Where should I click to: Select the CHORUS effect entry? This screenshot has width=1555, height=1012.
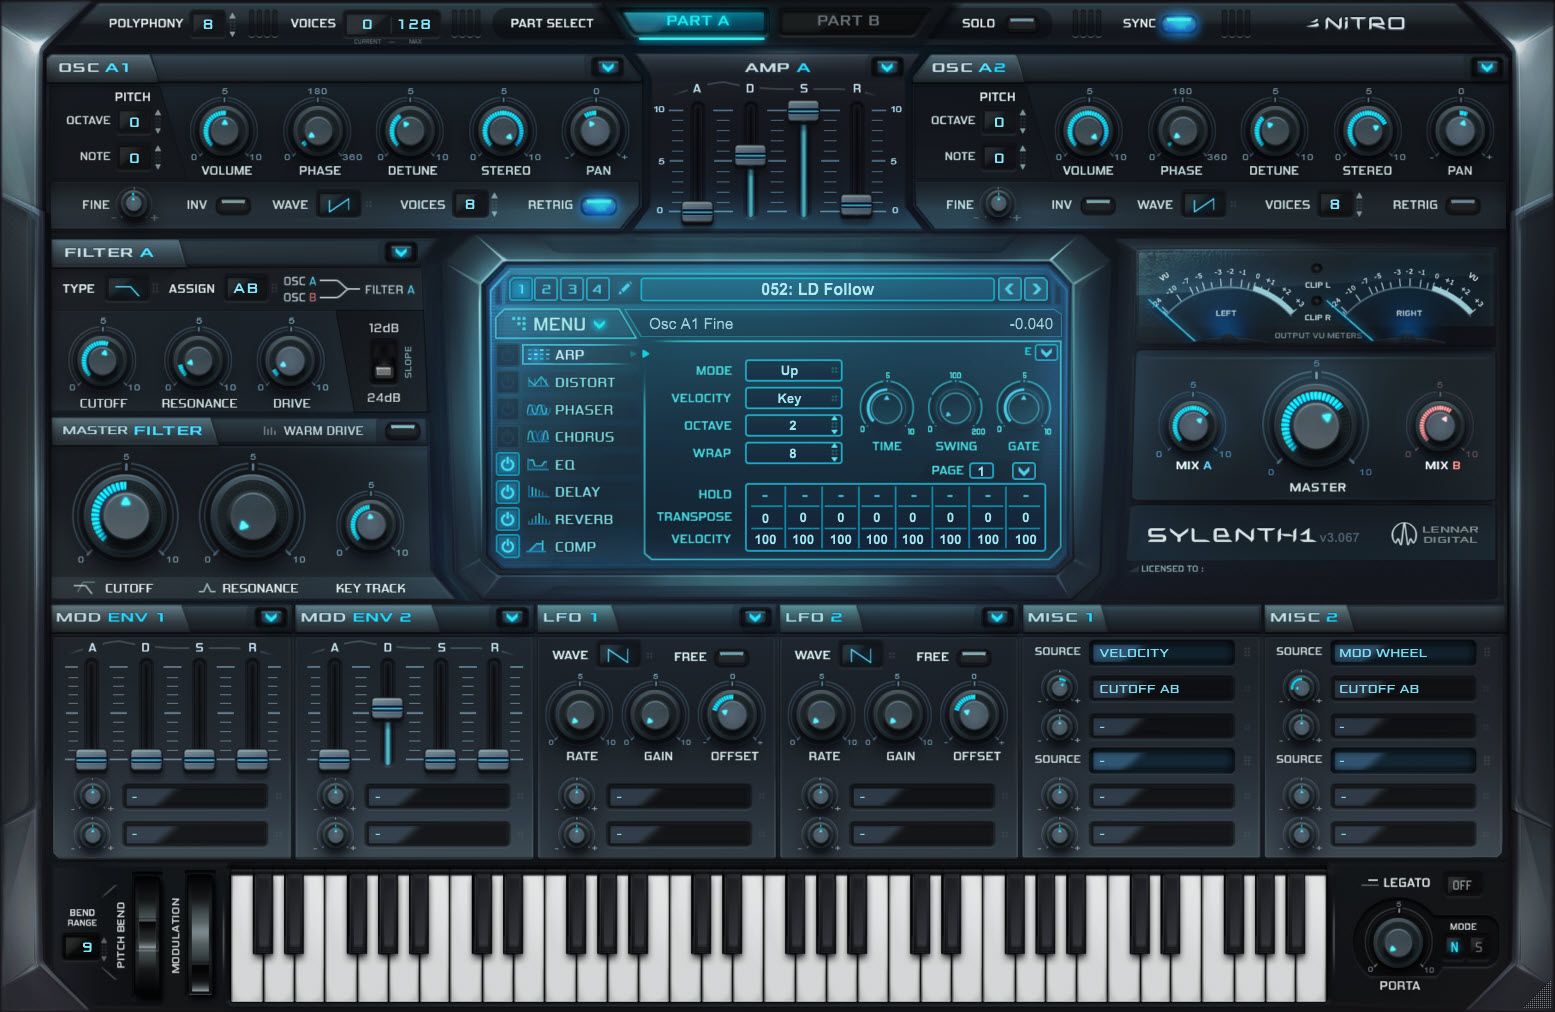584,437
